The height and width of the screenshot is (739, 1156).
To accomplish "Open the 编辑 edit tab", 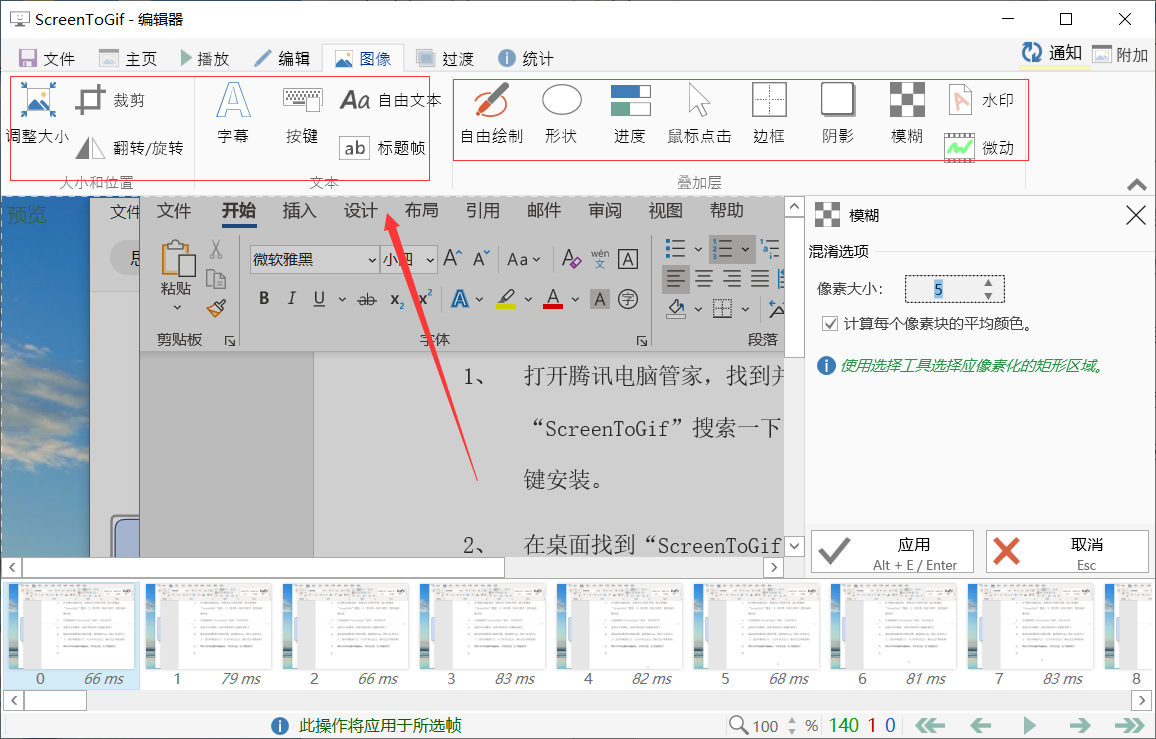I will [x=282, y=58].
